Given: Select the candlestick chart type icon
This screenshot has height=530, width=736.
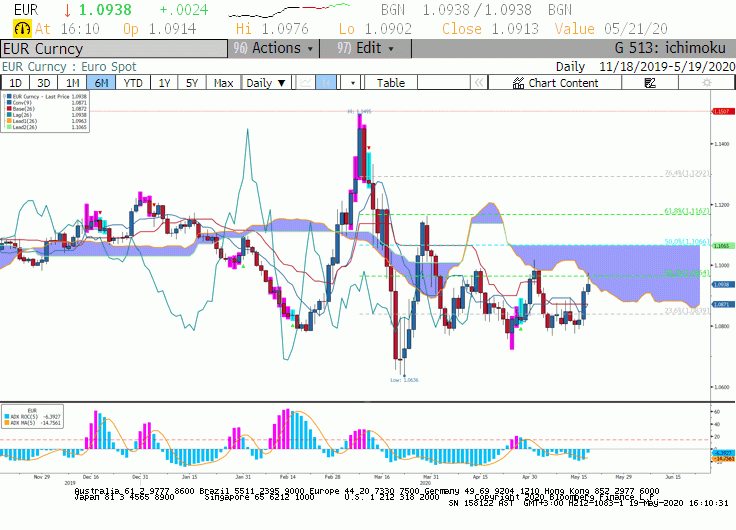Looking at the screenshot, I should click(326, 83).
